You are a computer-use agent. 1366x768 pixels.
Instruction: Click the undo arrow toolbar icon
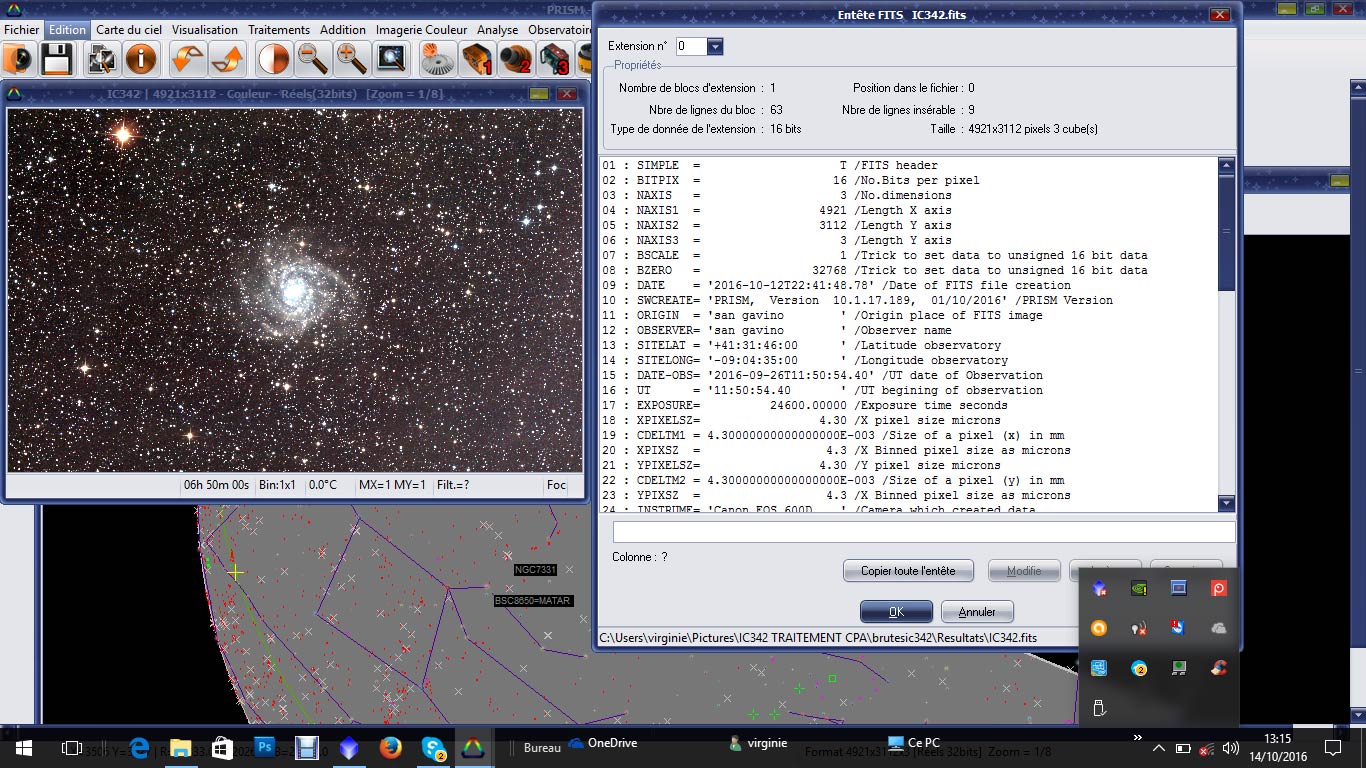(x=187, y=59)
